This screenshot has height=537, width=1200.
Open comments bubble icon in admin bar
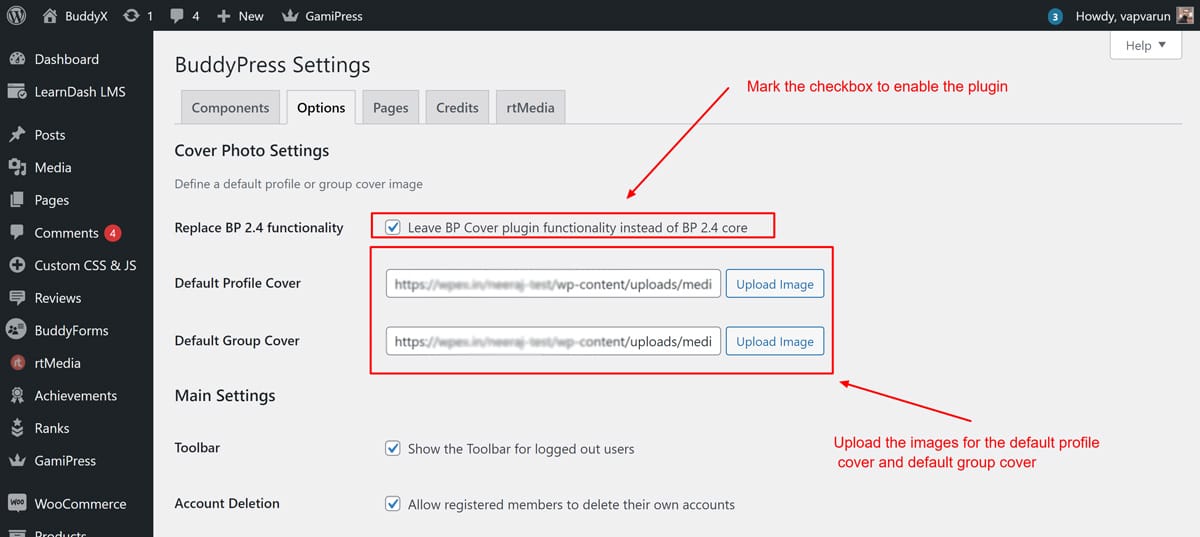coord(177,16)
